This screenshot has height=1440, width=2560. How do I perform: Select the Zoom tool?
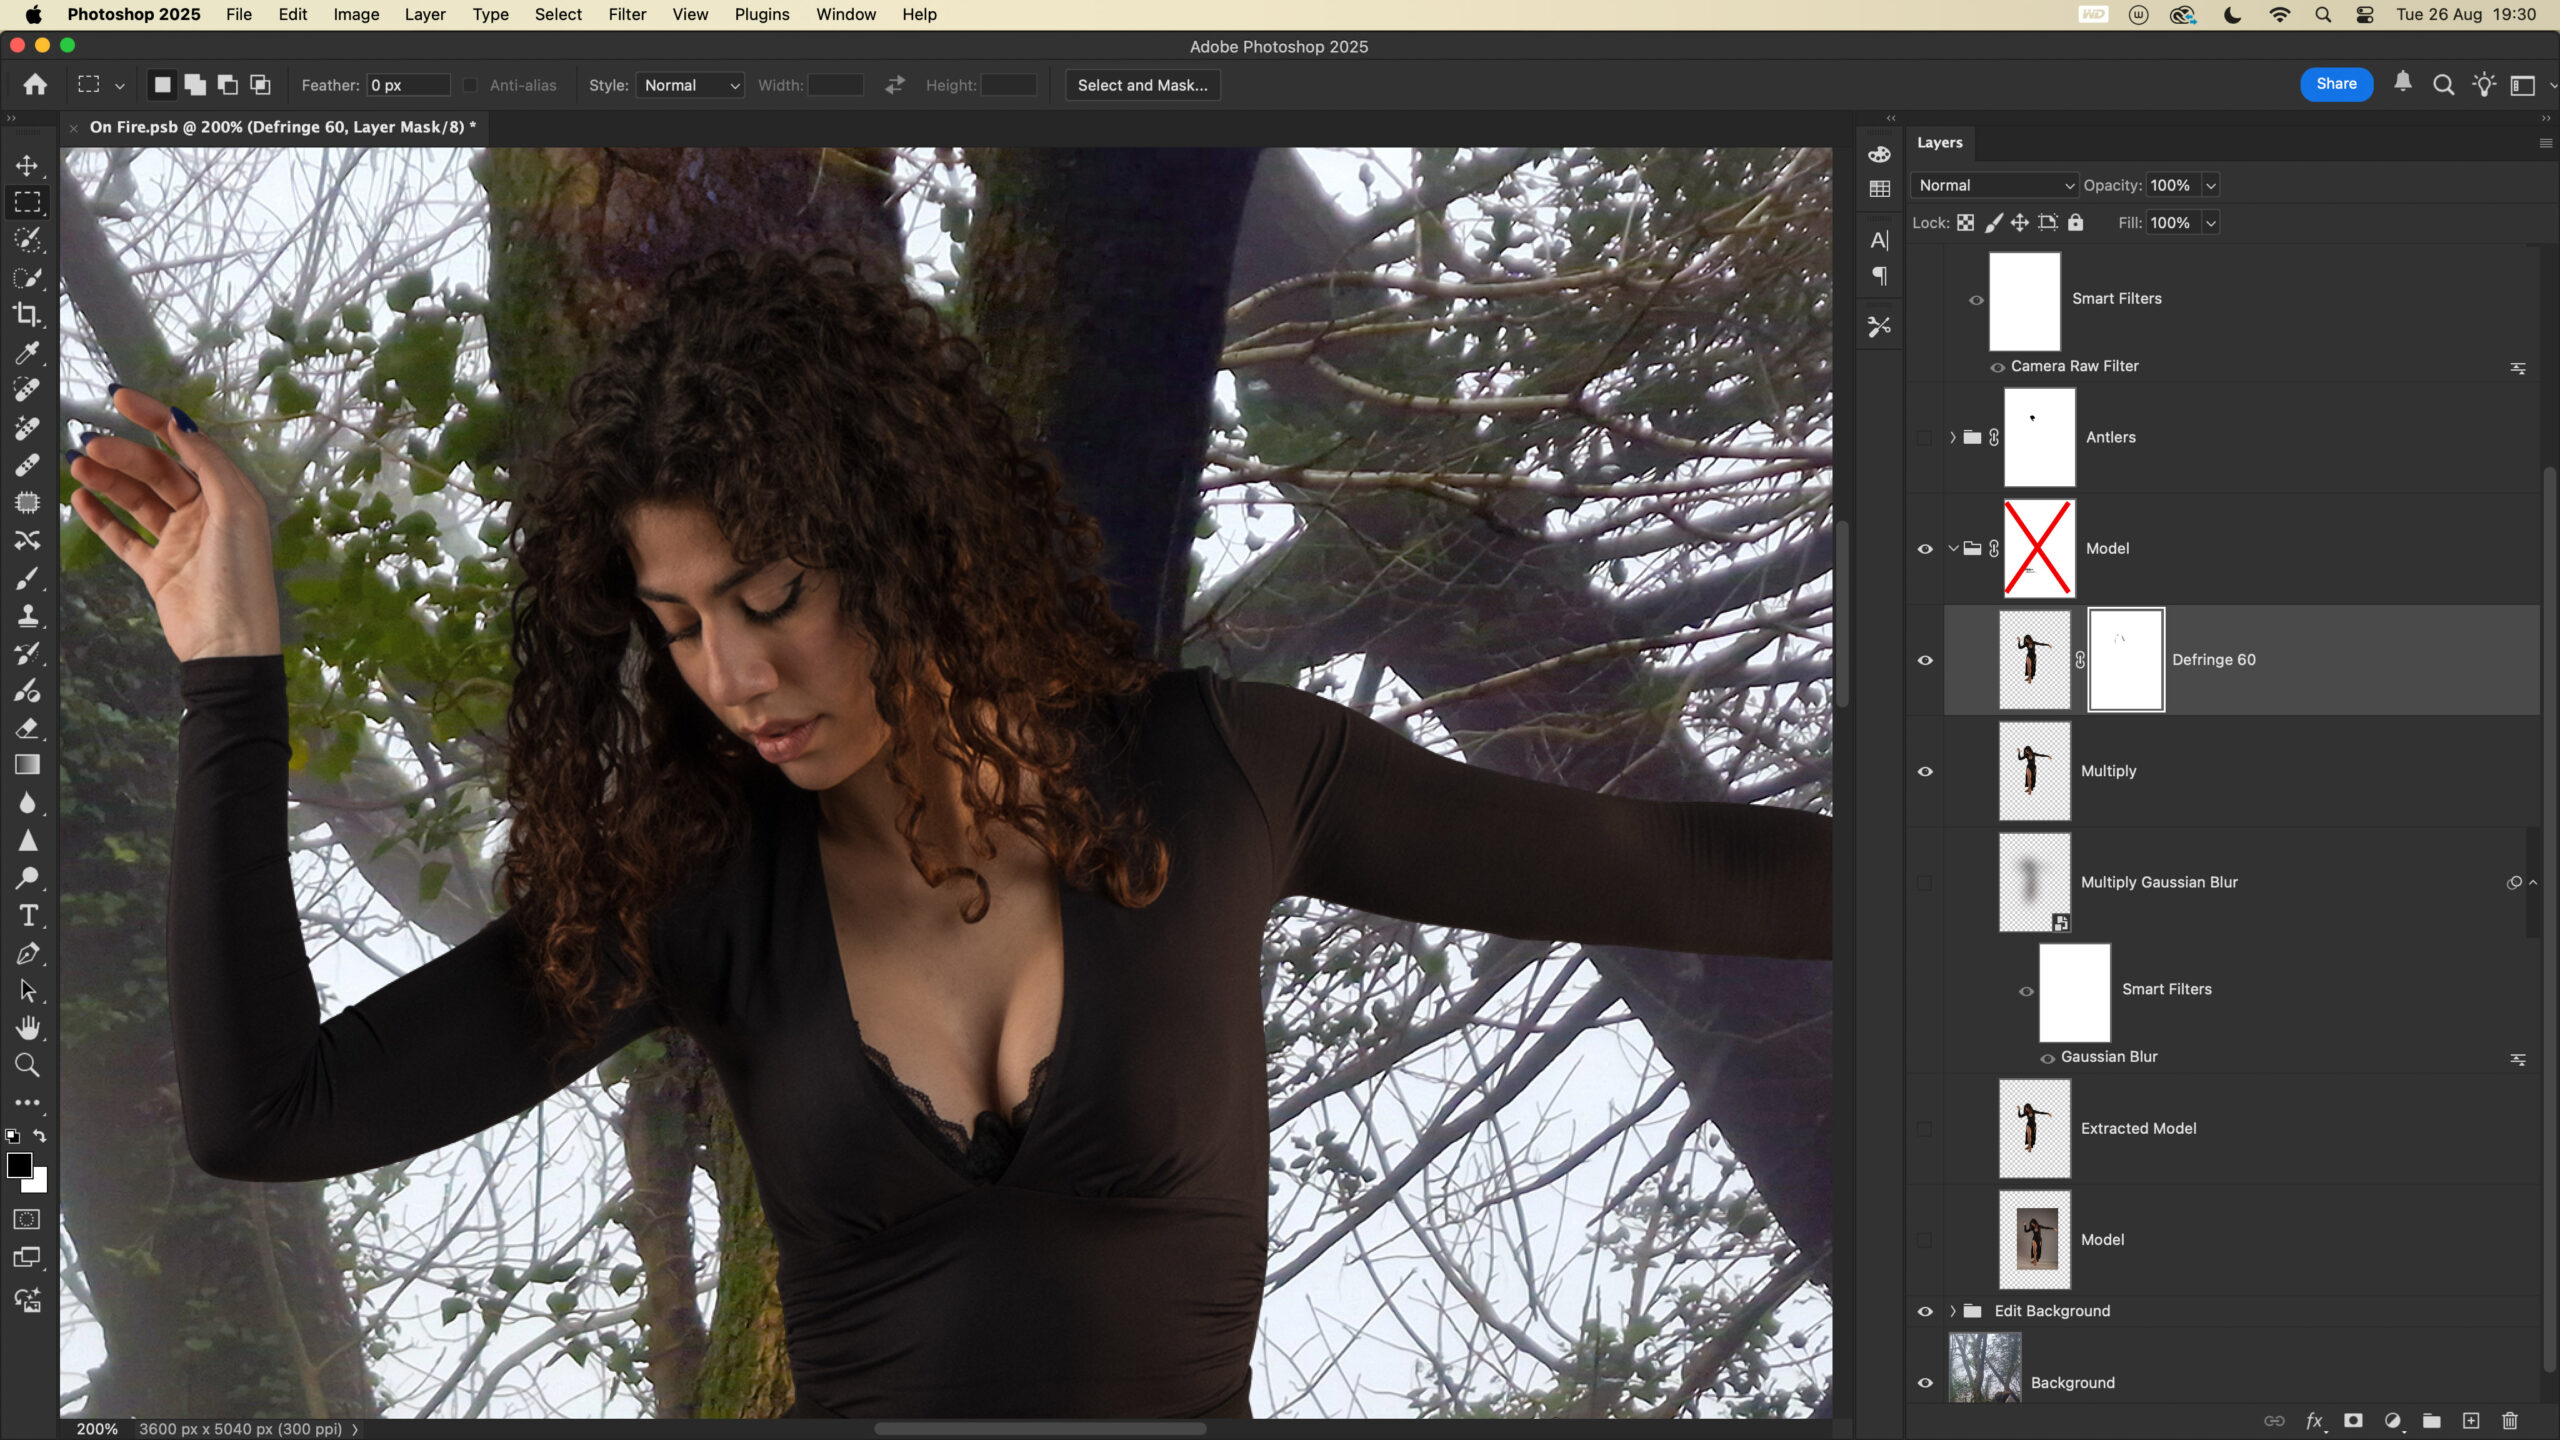pos(27,1066)
